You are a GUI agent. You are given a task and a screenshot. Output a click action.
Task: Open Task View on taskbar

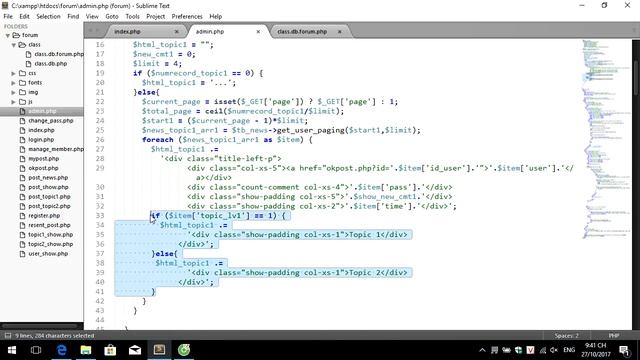pyautogui.click(x=36, y=350)
